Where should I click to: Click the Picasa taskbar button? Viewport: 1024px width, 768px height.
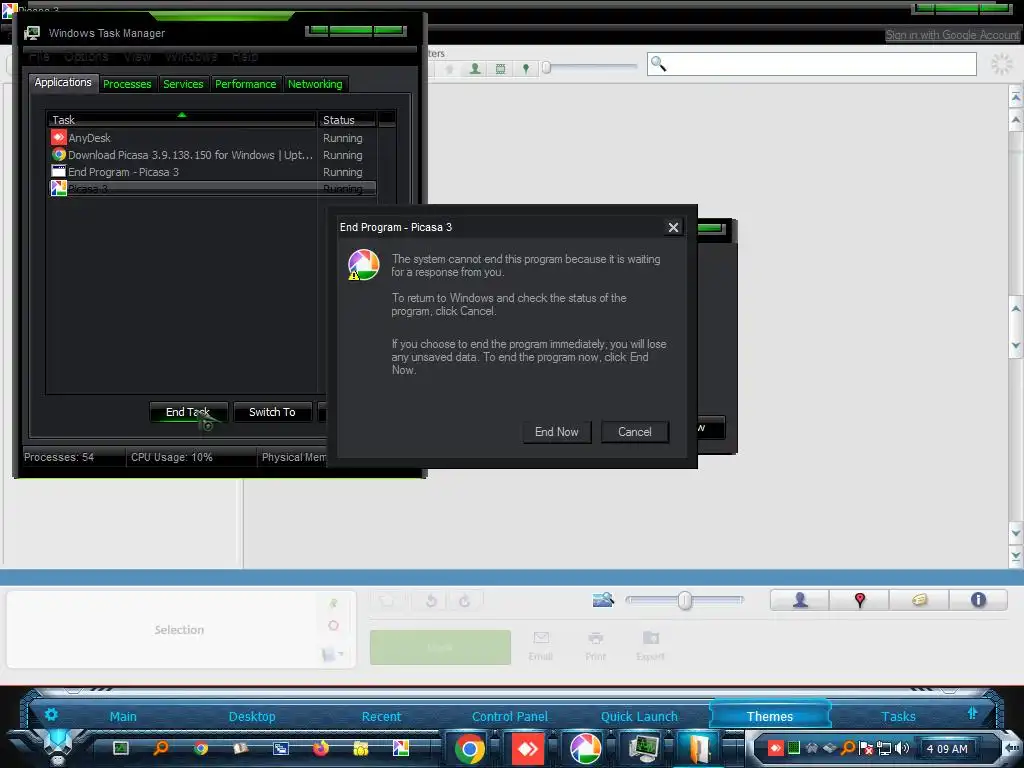coord(586,748)
